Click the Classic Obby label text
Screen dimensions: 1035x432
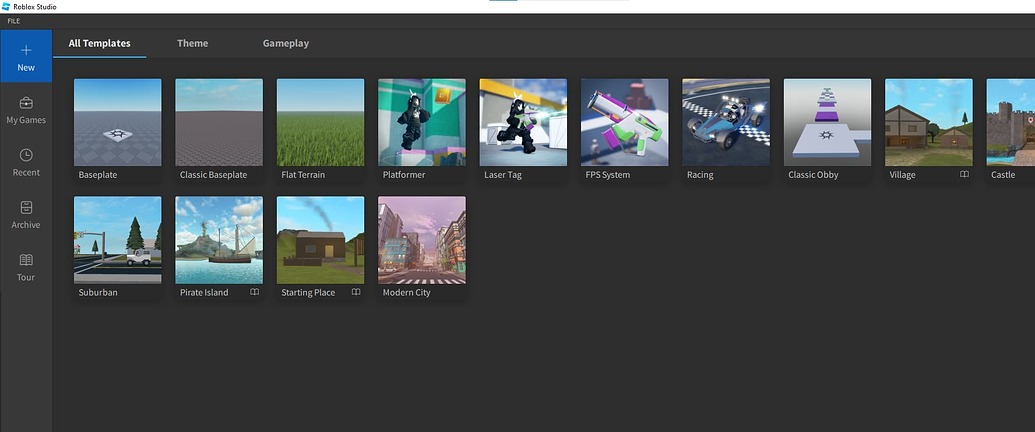point(813,175)
